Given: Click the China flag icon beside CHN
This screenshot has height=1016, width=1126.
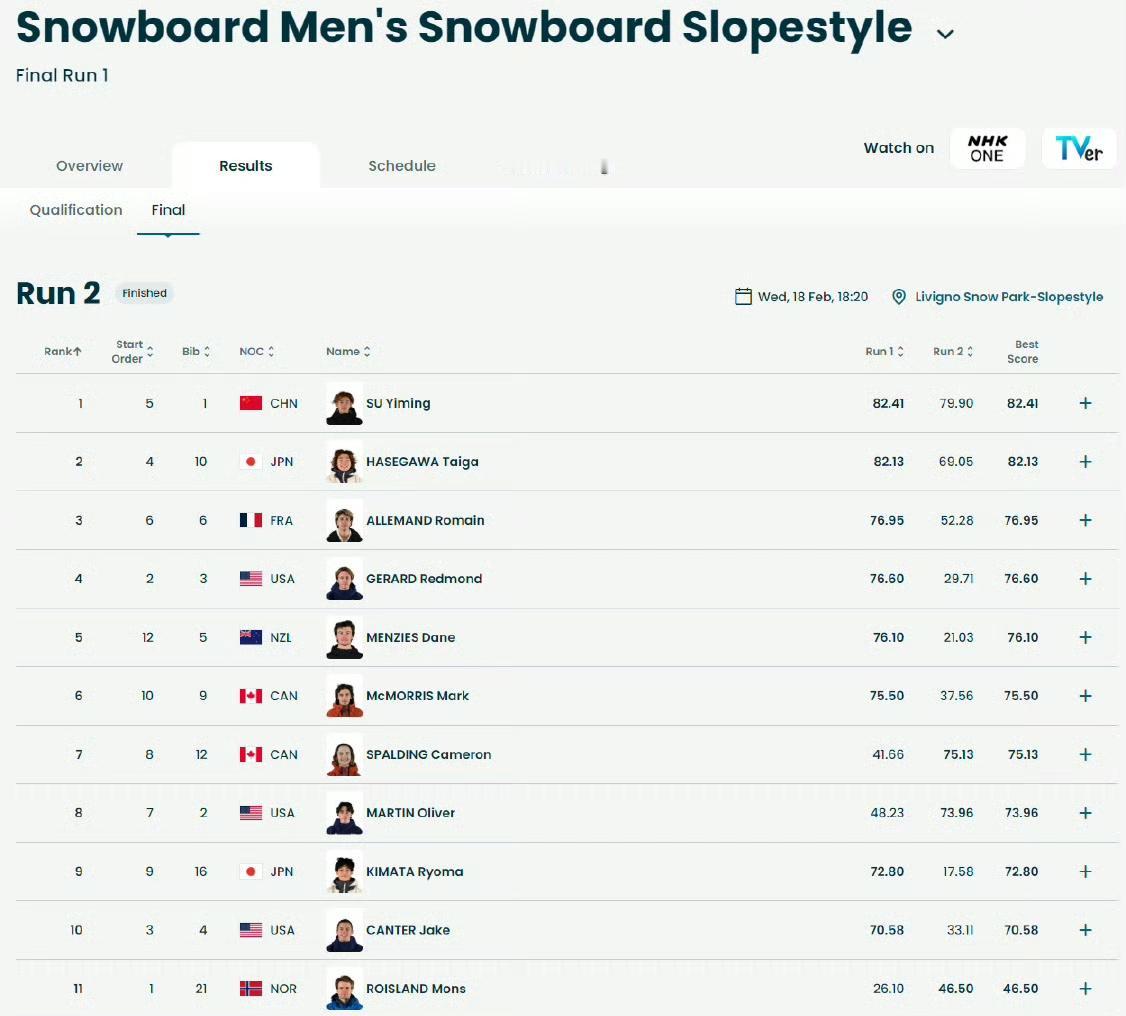Looking at the screenshot, I should coord(251,403).
